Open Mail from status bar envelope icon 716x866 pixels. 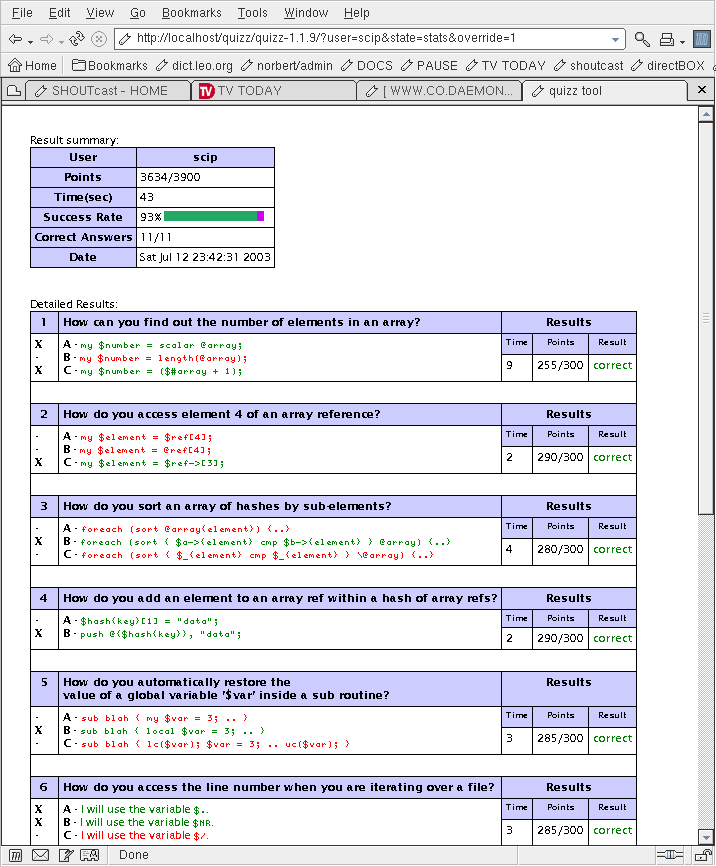[40, 856]
